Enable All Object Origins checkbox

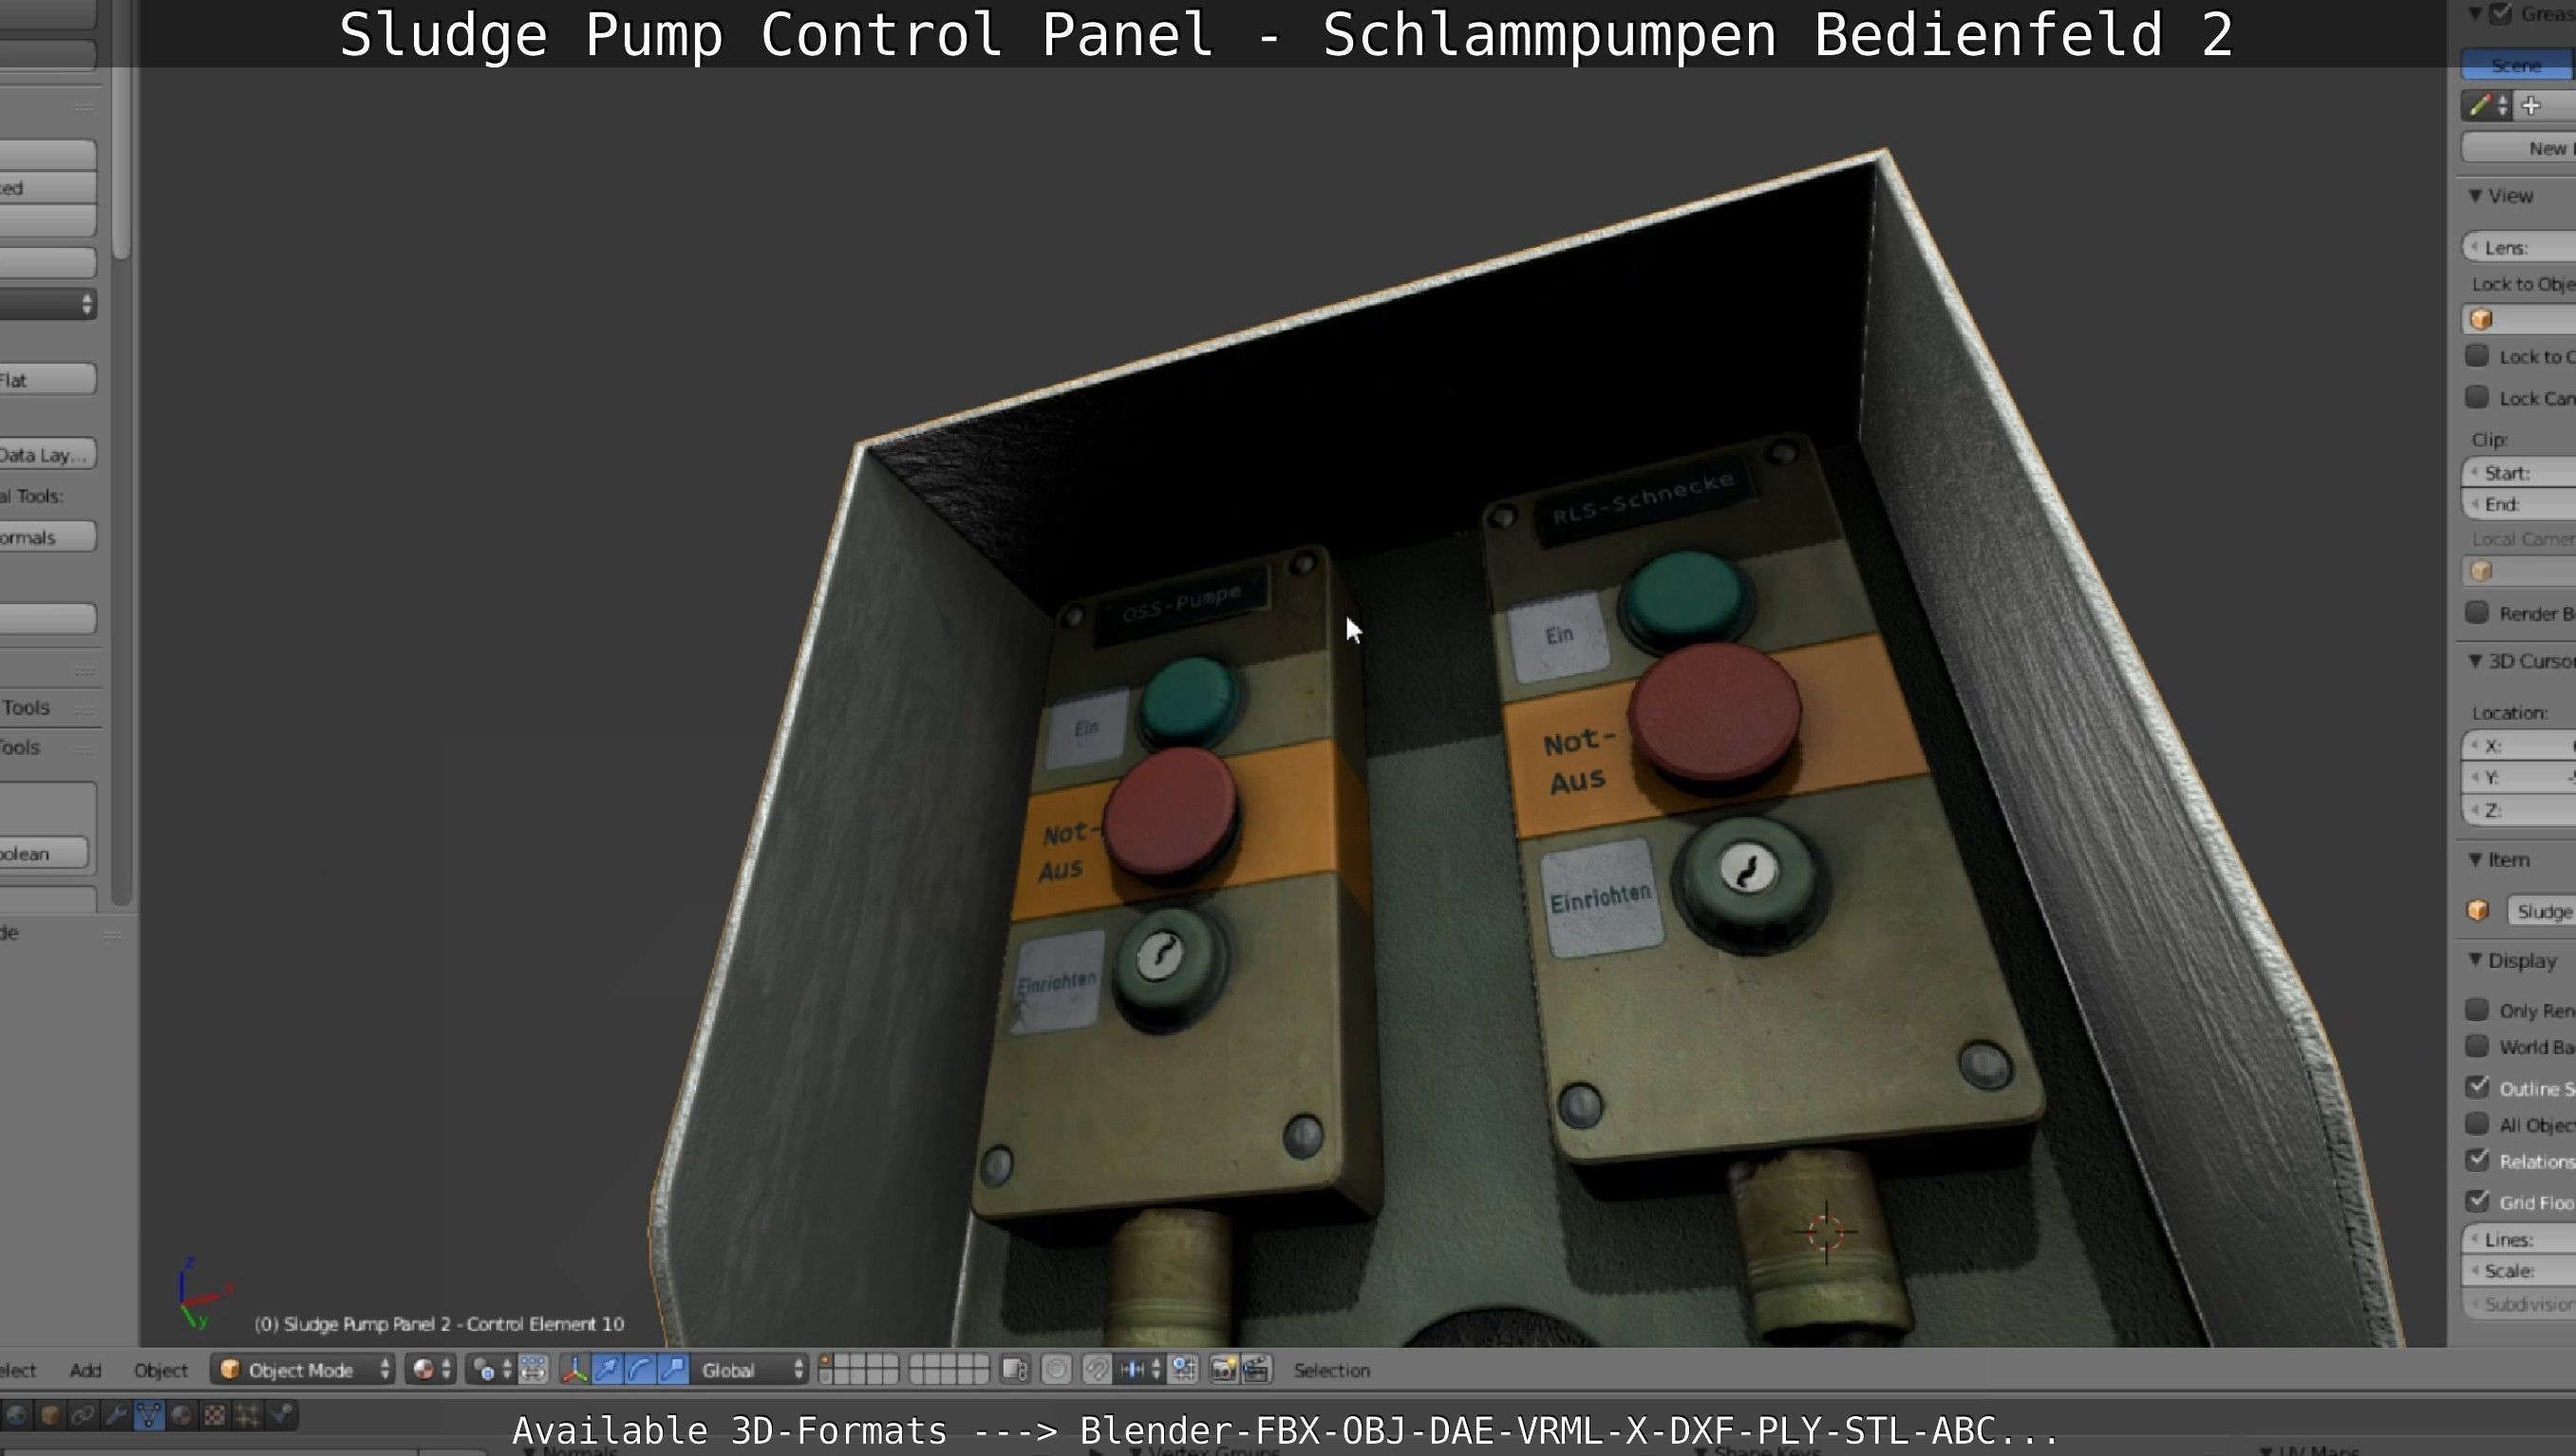pyautogui.click(x=2478, y=1124)
